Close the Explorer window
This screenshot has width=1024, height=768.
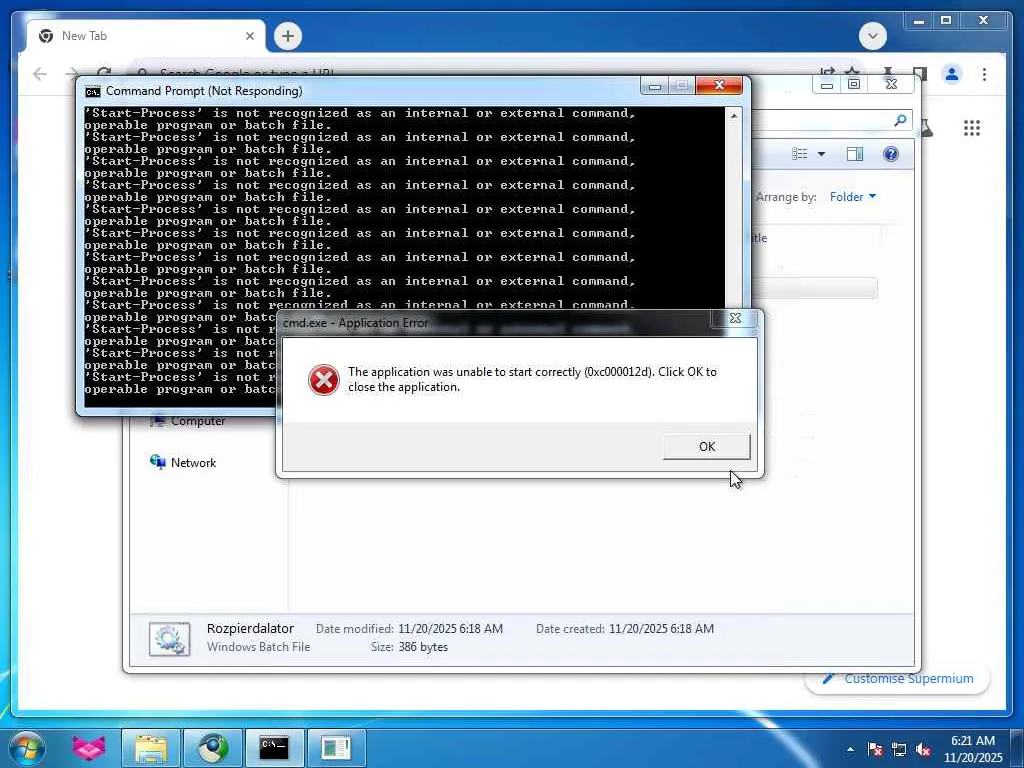[x=891, y=84]
